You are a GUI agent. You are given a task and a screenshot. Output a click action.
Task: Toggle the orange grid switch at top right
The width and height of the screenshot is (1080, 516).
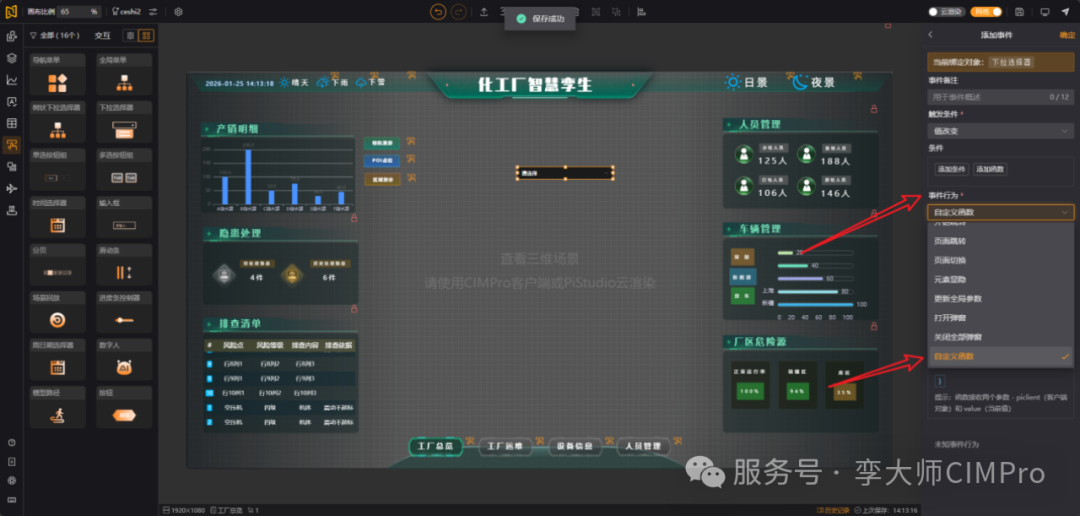tap(986, 12)
